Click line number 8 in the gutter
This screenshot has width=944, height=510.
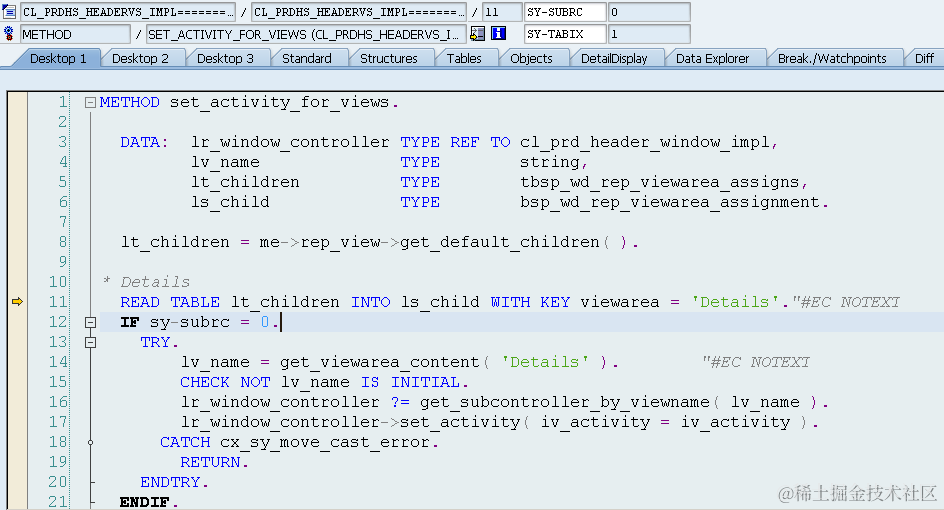point(63,242)
